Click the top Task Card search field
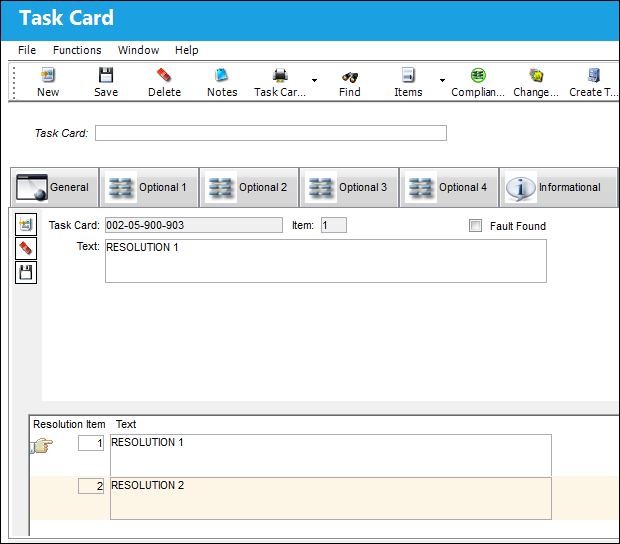620x544 pixels. pos(271,133)
